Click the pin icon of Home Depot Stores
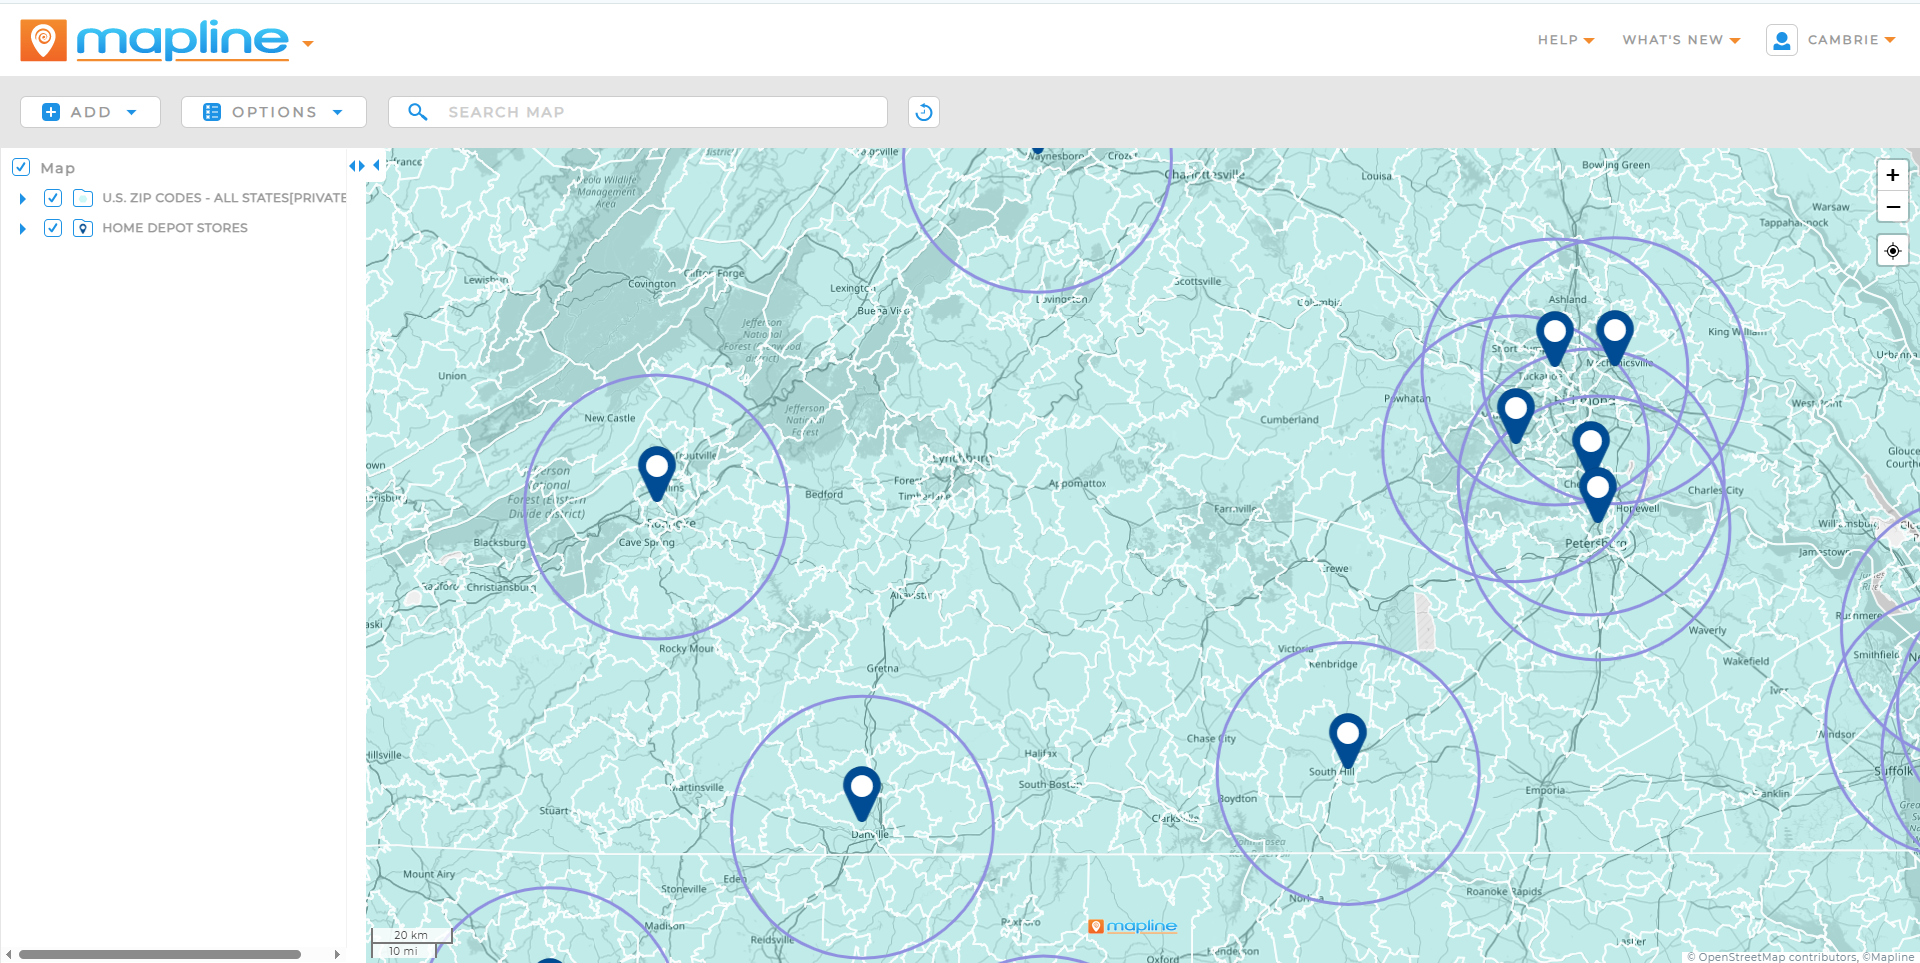 pyautogui.click(x=83, y=228)
